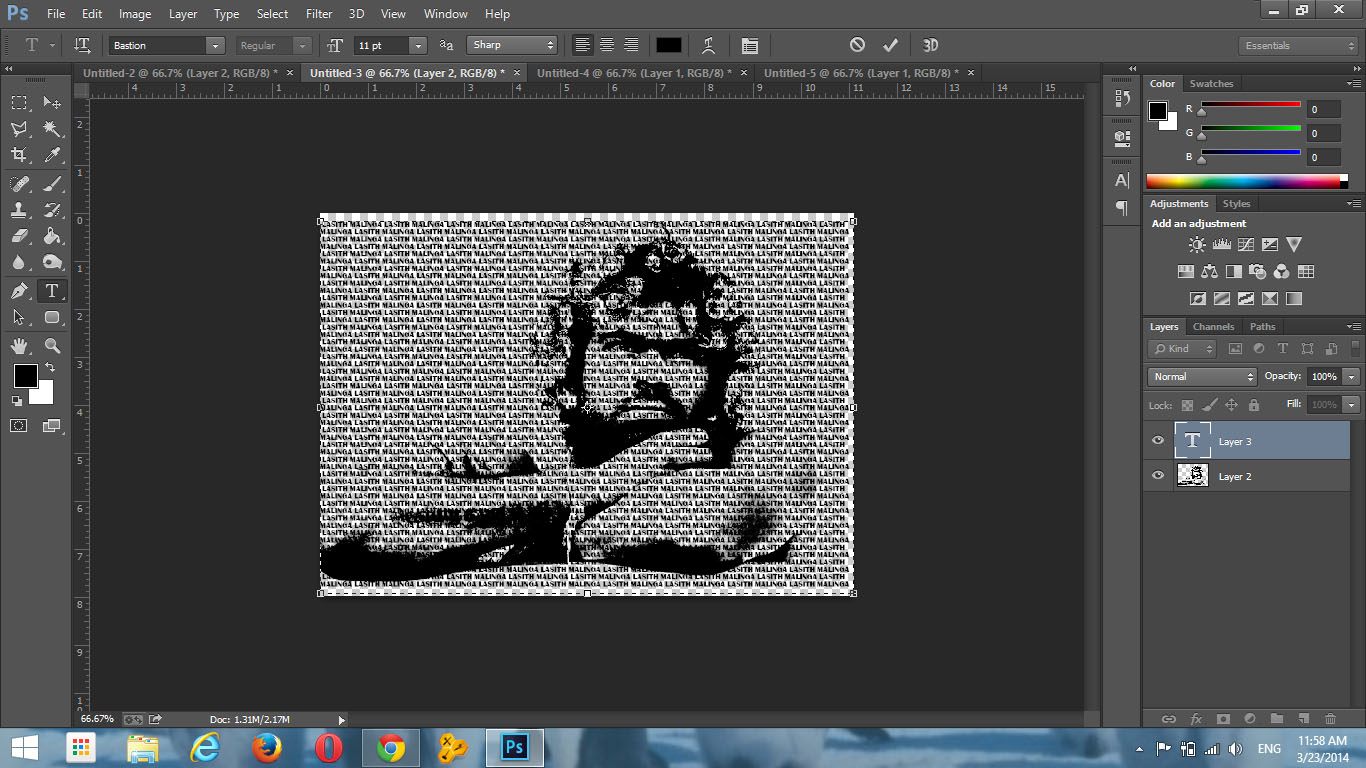Center align the text
Screen dimensions: 1366x768
[606, 45]
